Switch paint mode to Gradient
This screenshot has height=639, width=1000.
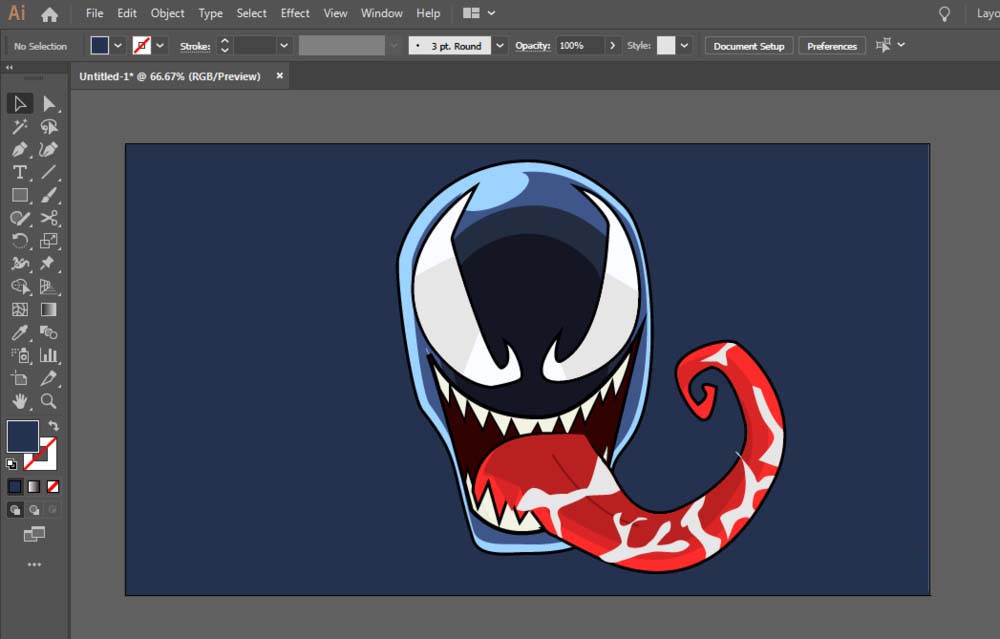click(x=34, y=487)
